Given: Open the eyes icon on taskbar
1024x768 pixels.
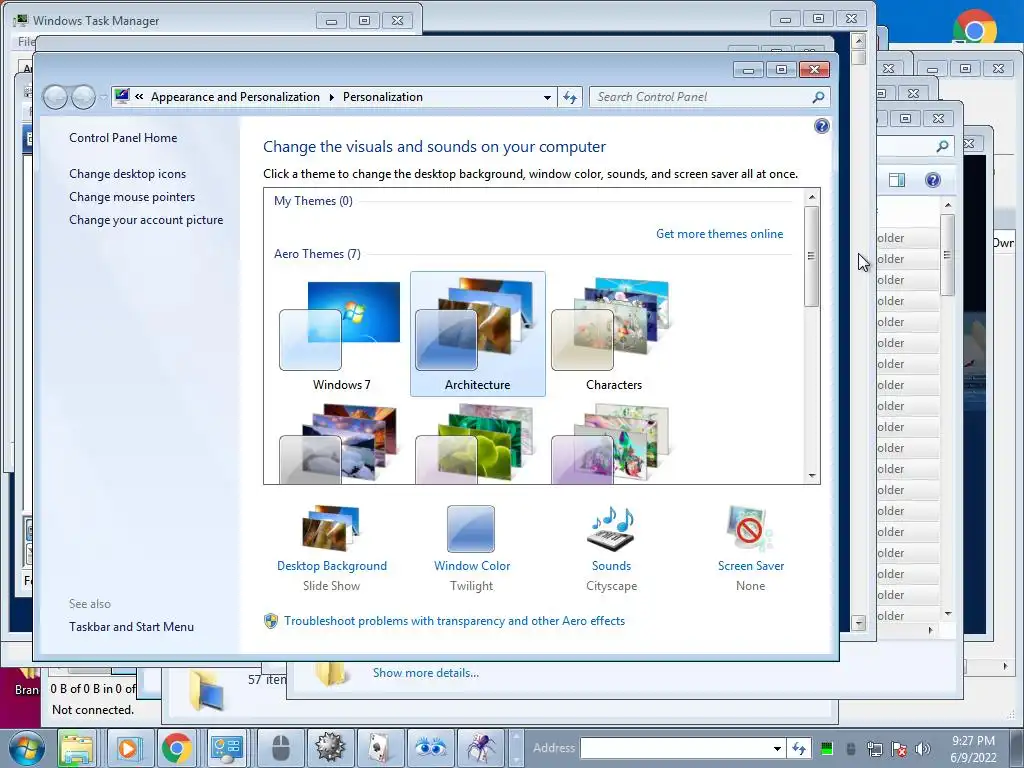Looking at the screenshot, I should point(430,748).
